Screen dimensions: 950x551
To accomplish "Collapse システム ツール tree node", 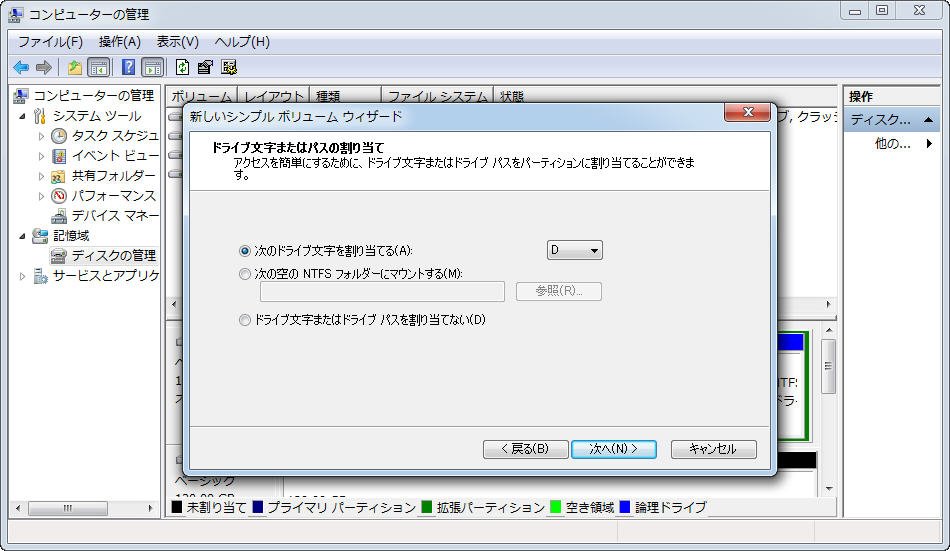I will (x=22, y=116).
